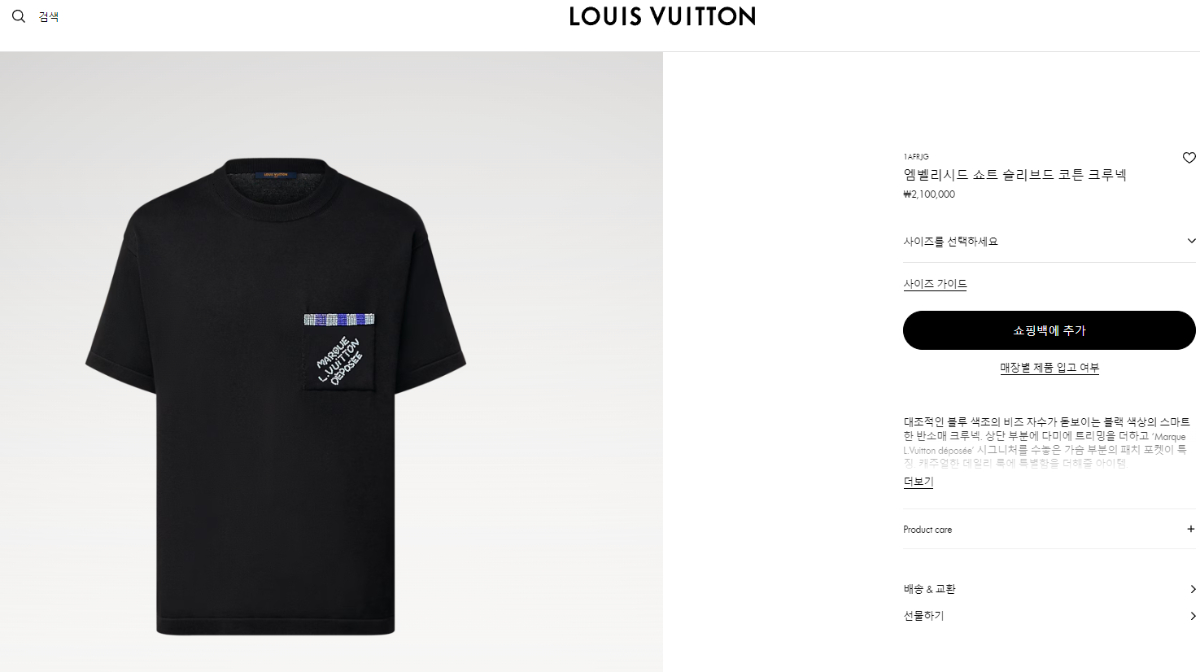Open the arrow next to 배송 & 교환
Viewport: 1200px width, 672px height.
click(1192, 590)
